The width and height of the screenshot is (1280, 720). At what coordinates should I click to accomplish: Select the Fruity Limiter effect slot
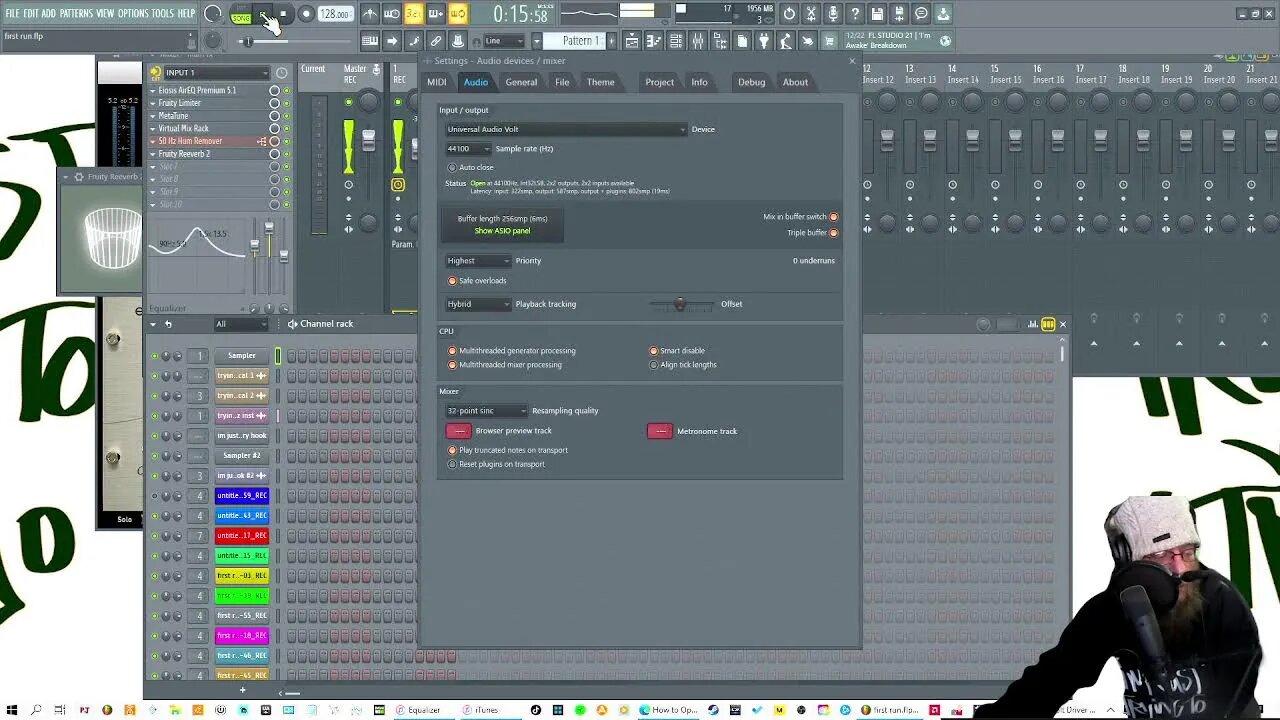(208, 103)
